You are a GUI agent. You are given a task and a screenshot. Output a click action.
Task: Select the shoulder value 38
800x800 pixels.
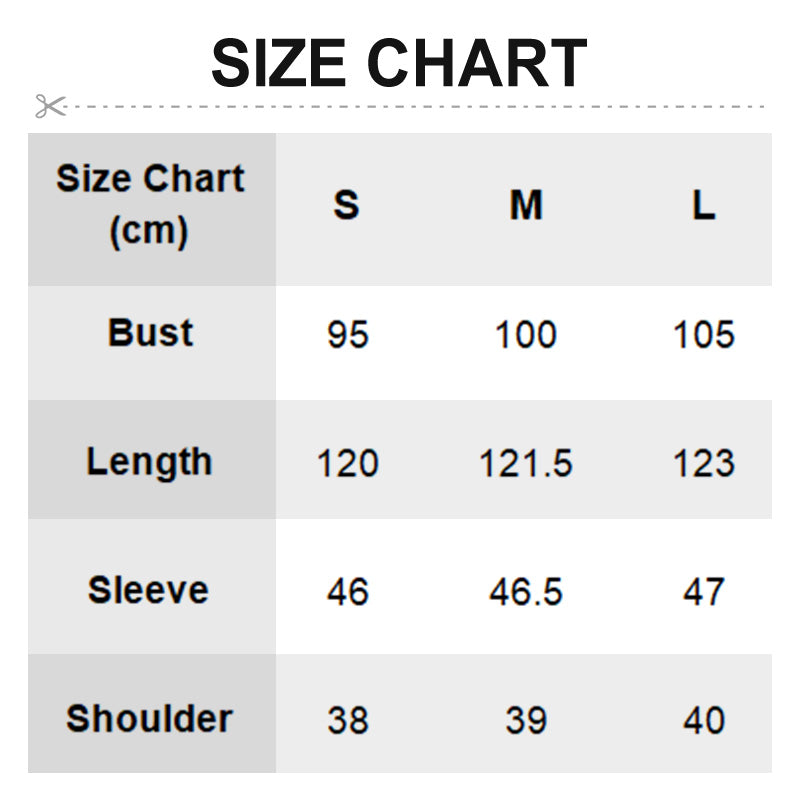pos(348,720)
